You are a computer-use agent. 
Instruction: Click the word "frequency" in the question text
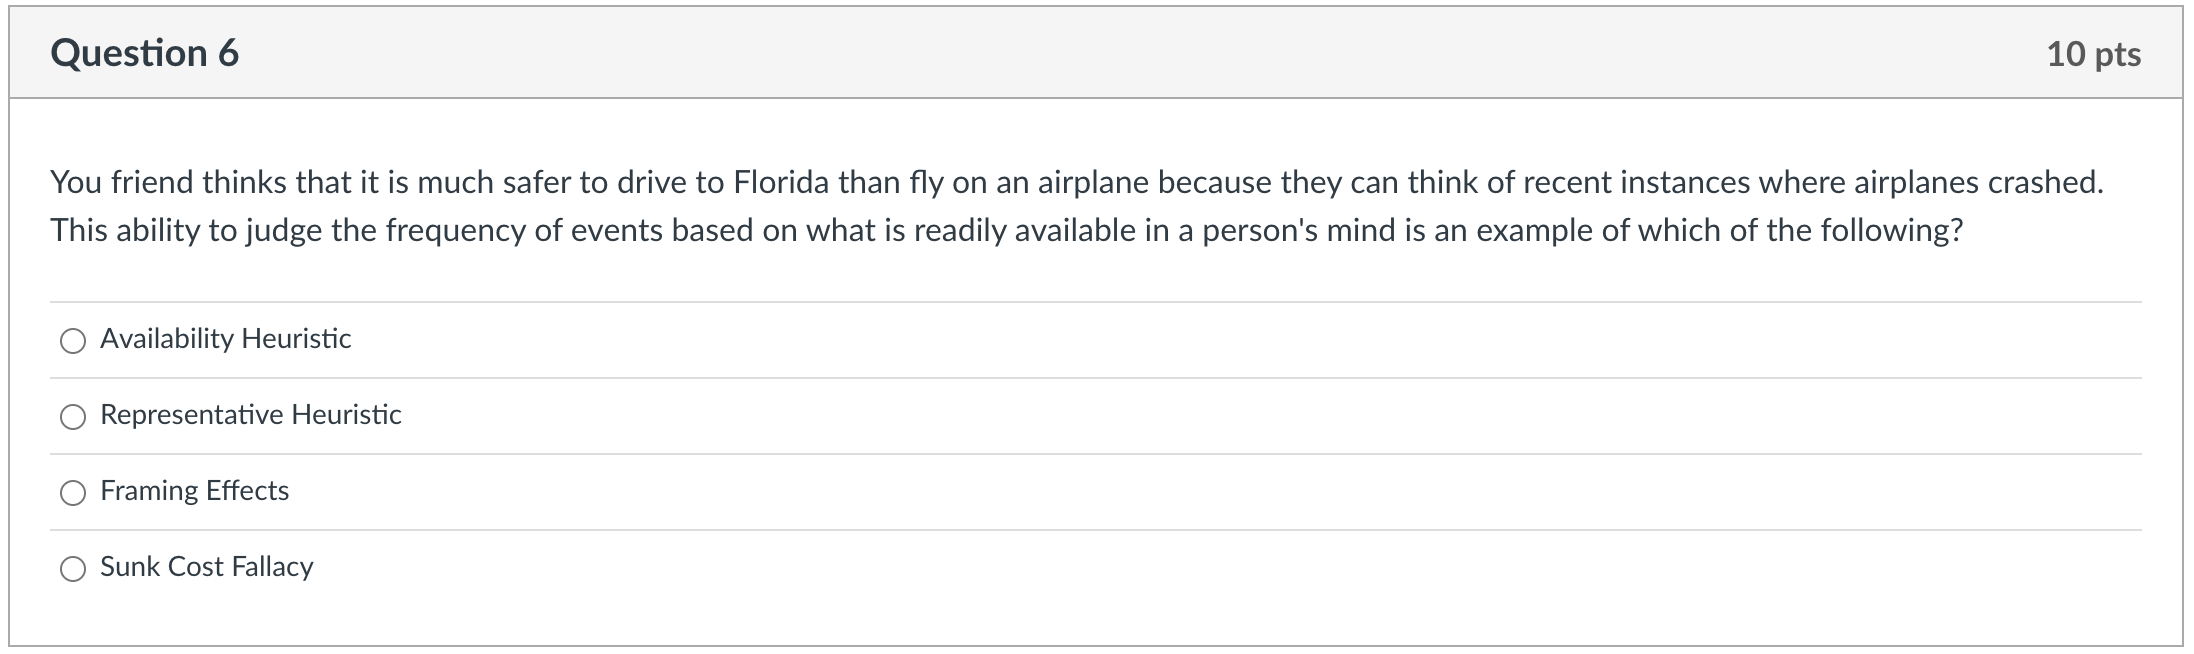coord(455,231)
